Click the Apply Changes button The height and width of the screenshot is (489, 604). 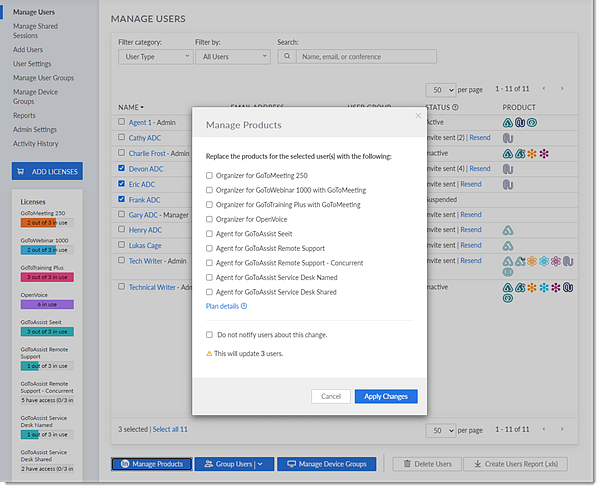pyautogui.click(x=385, y=396)
